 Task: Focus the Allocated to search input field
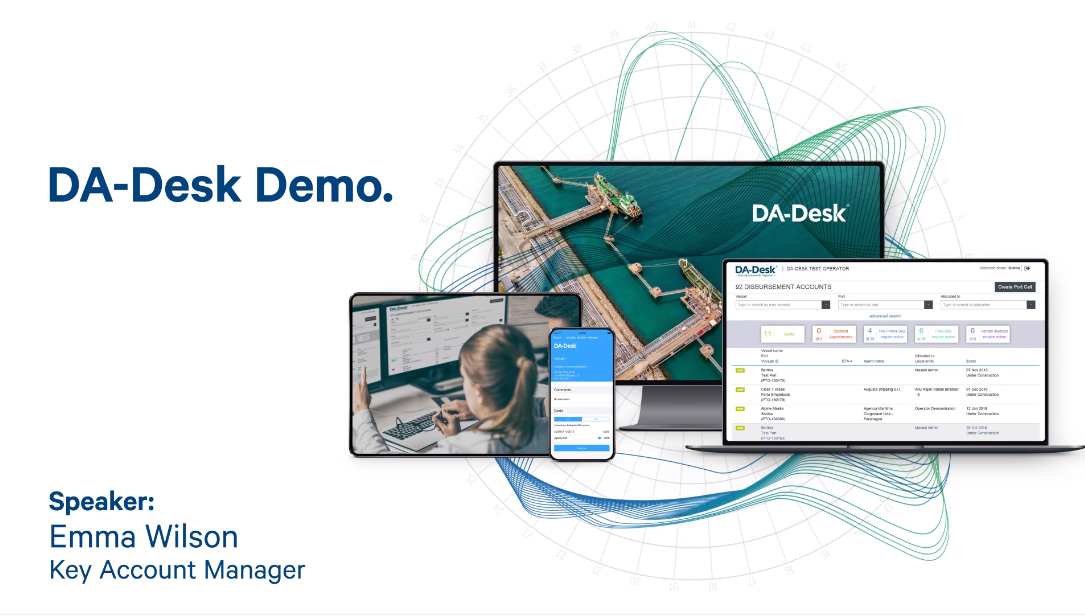click(x=983, y=305)
